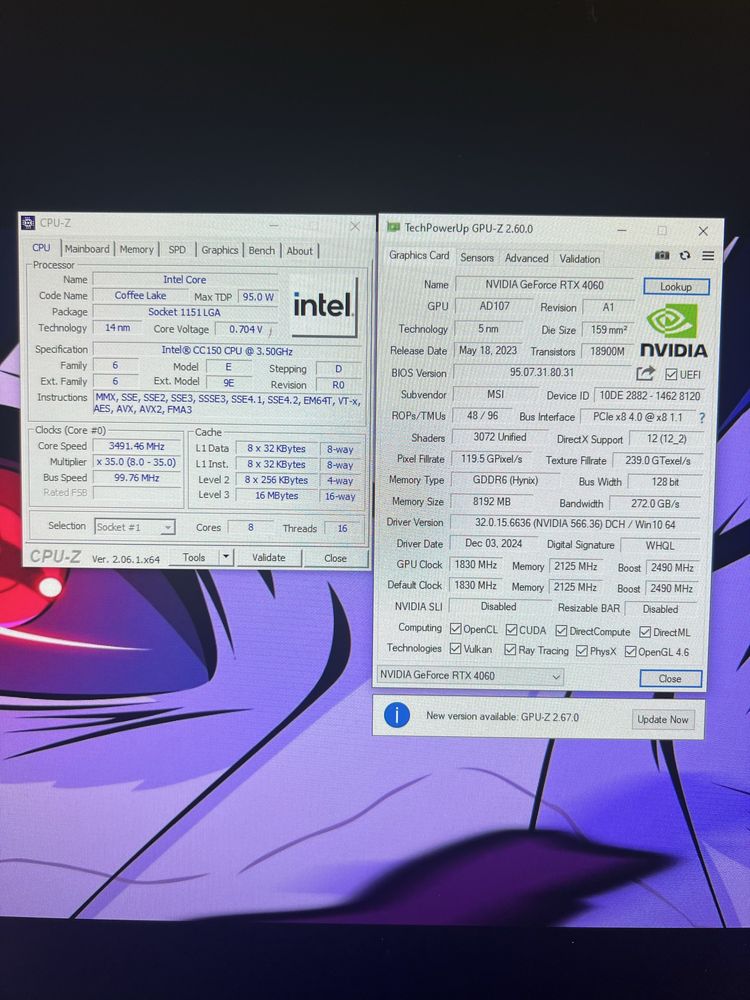Click the Multiplier value x 35.0
Image resolution: width=750 pixels, height=1000 pixels.
point(136,462)
